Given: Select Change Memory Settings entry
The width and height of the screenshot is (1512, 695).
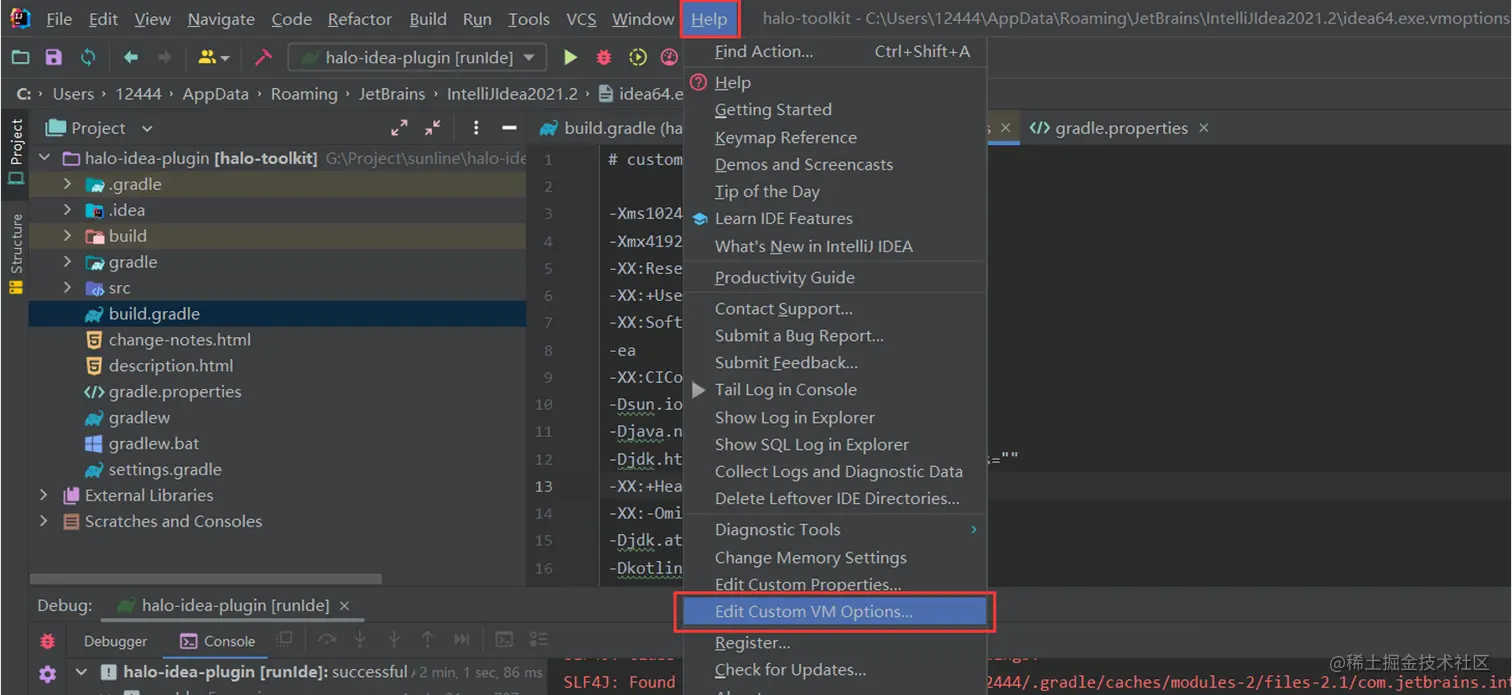Looking at the screenshot, I should coord(835,558).
